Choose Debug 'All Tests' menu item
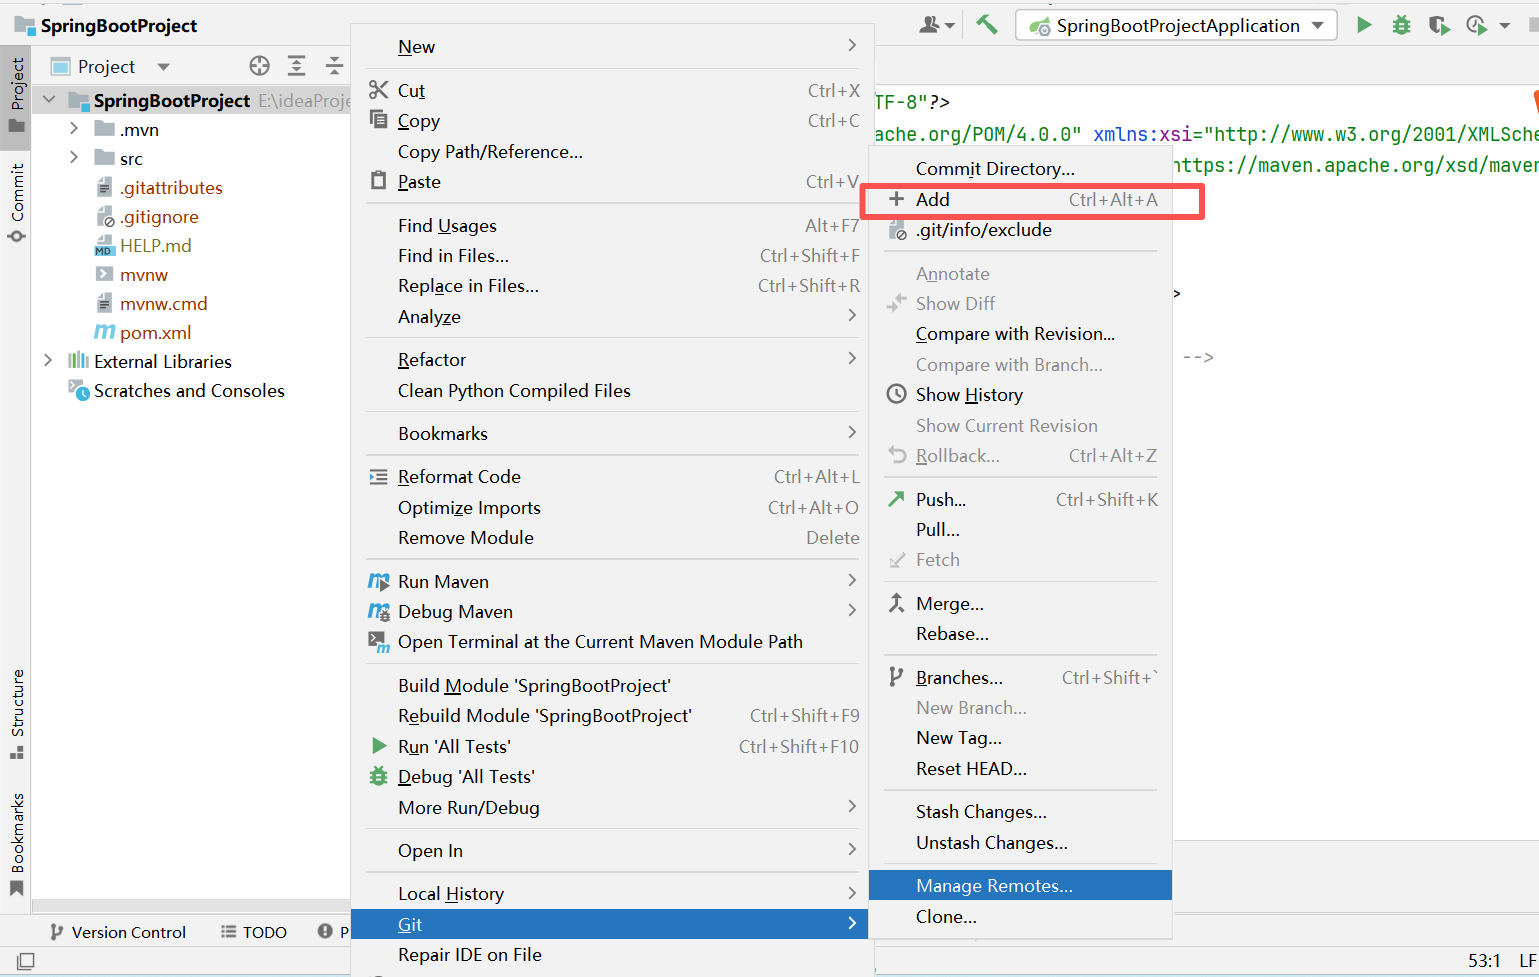The width and height of the screenshot is (1539, 977). (x=613, y=777)
